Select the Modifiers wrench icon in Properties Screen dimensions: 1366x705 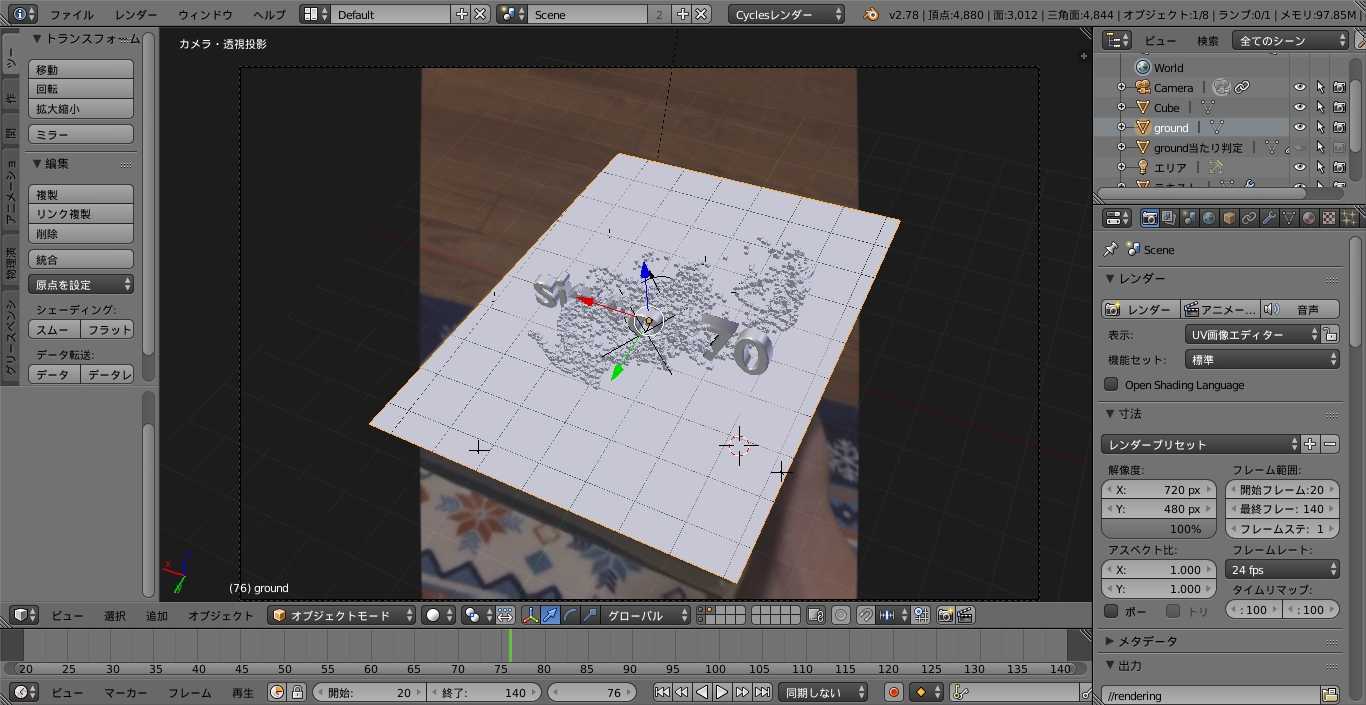(x=1270, y=217)
